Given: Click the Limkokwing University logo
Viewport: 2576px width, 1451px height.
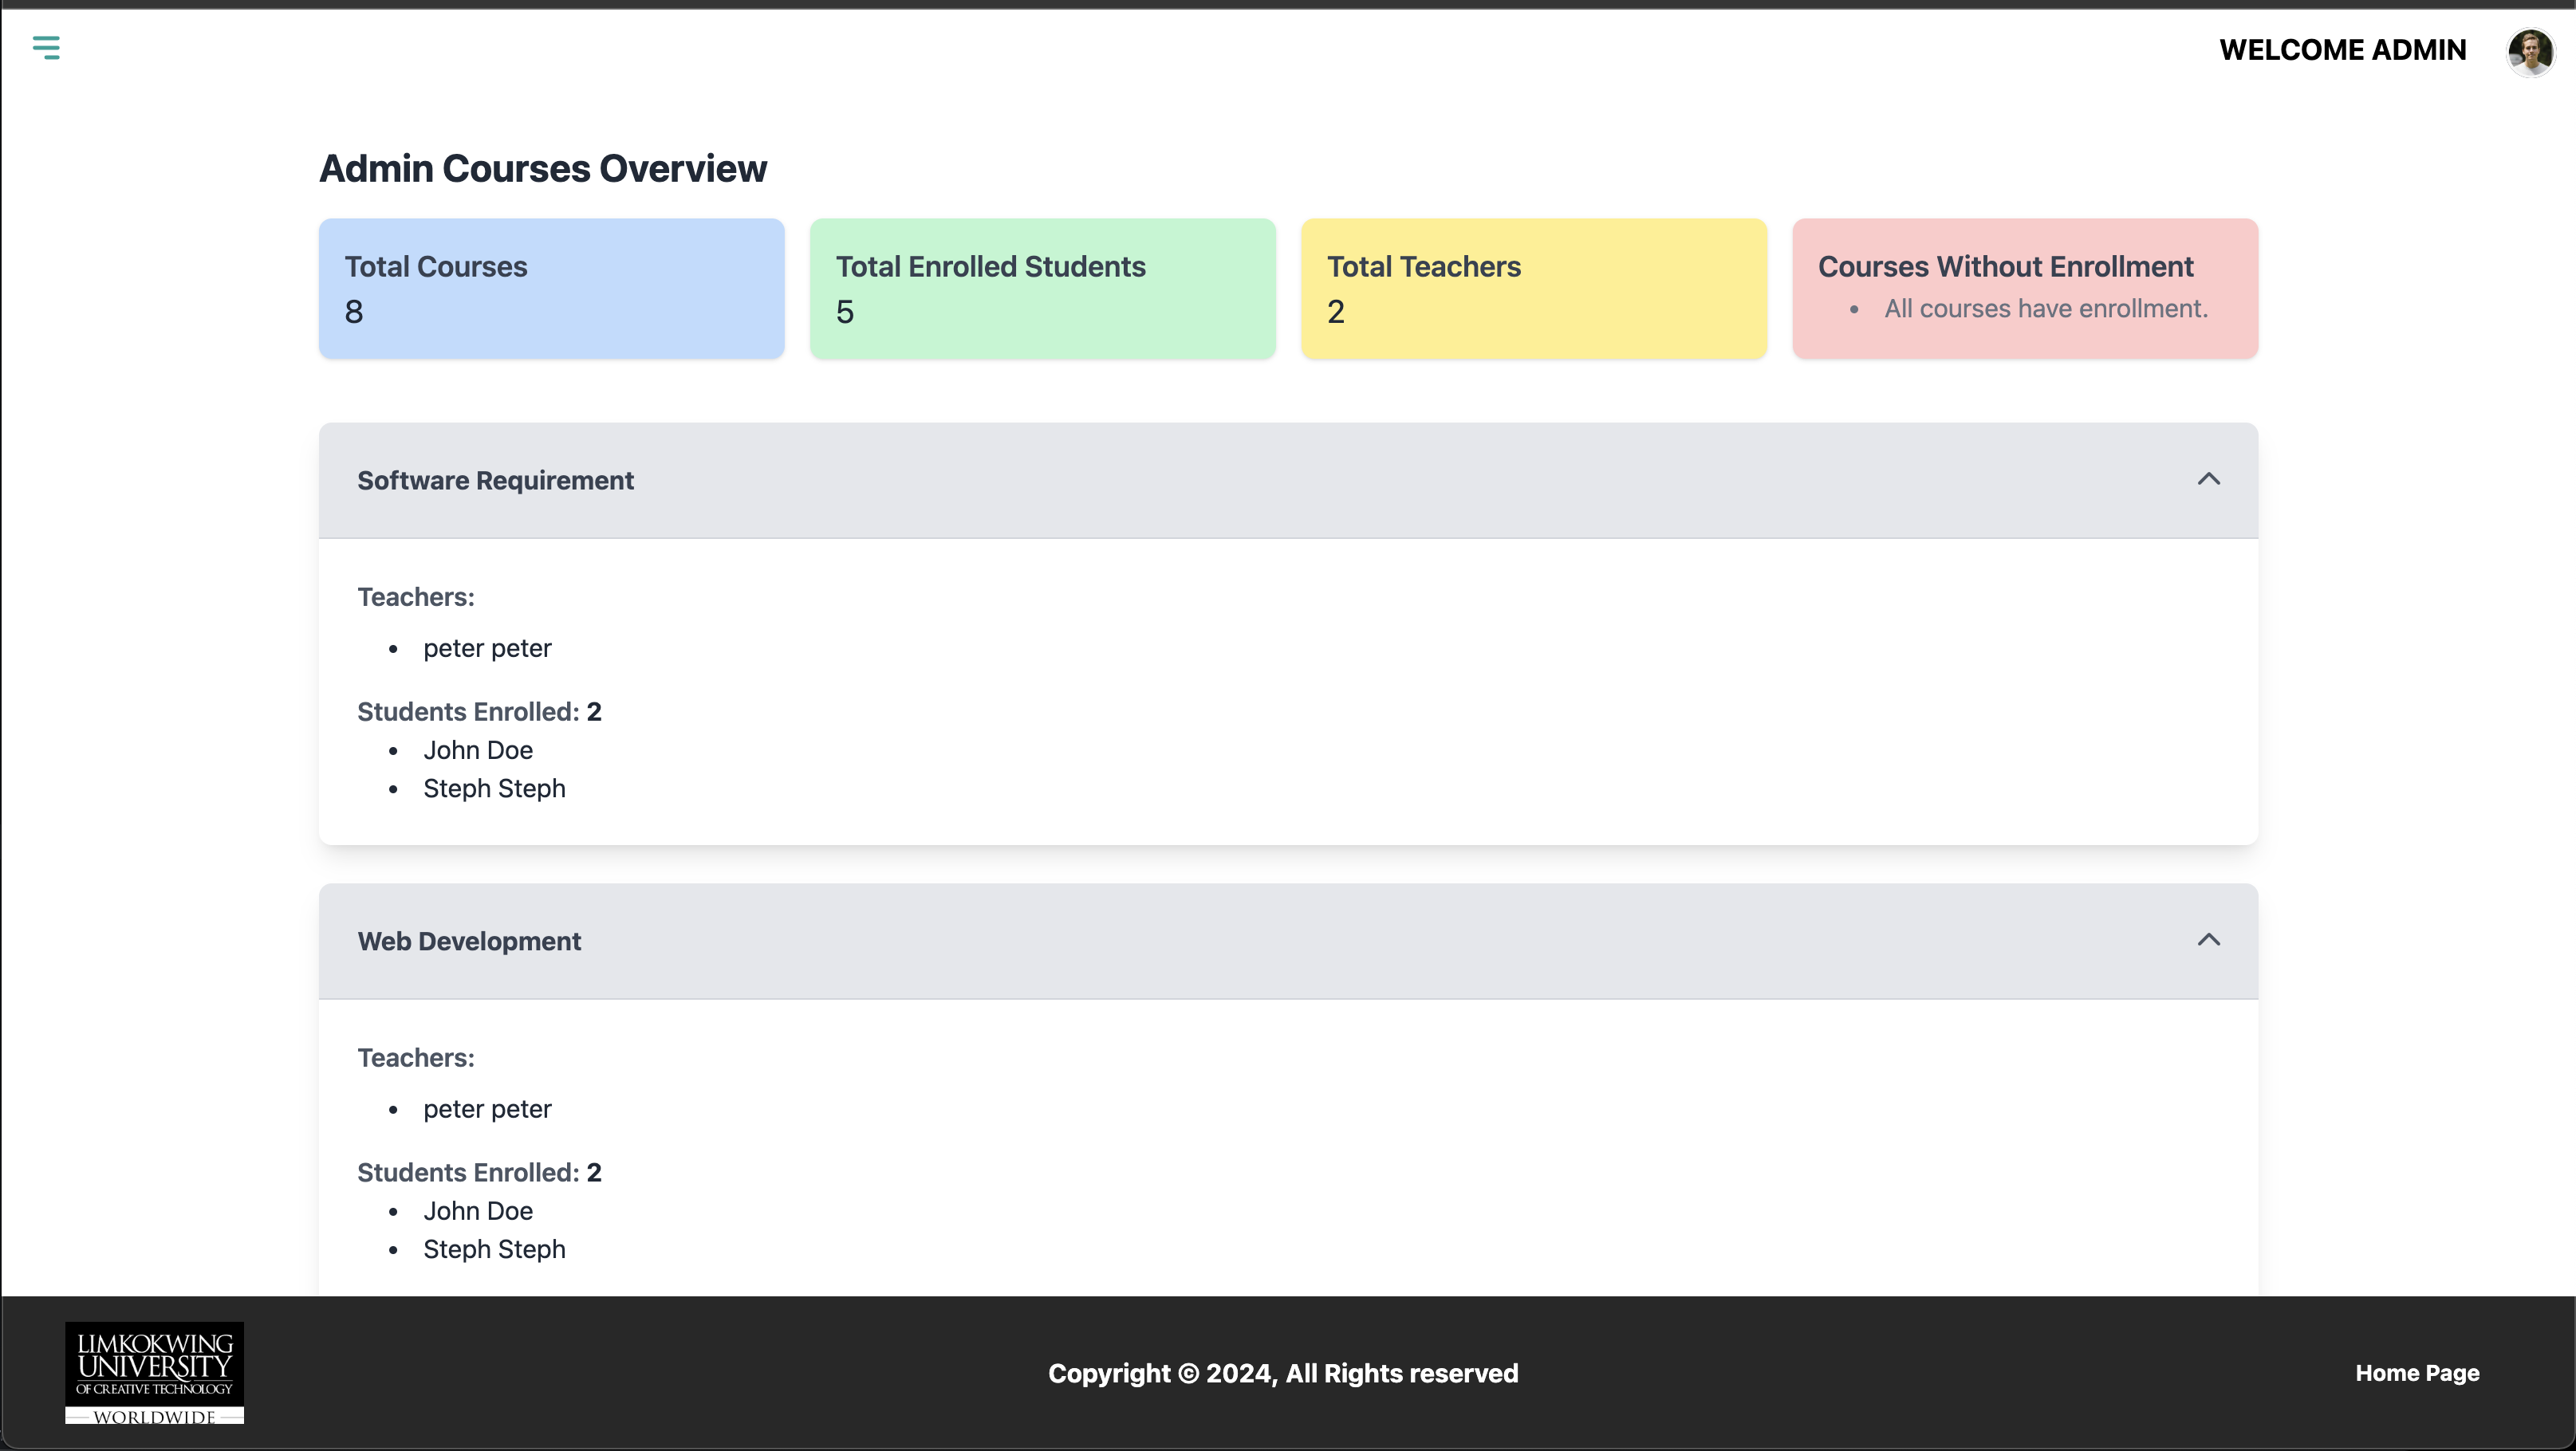Looking at the screenshot, I should click(x=154, y=1372).
